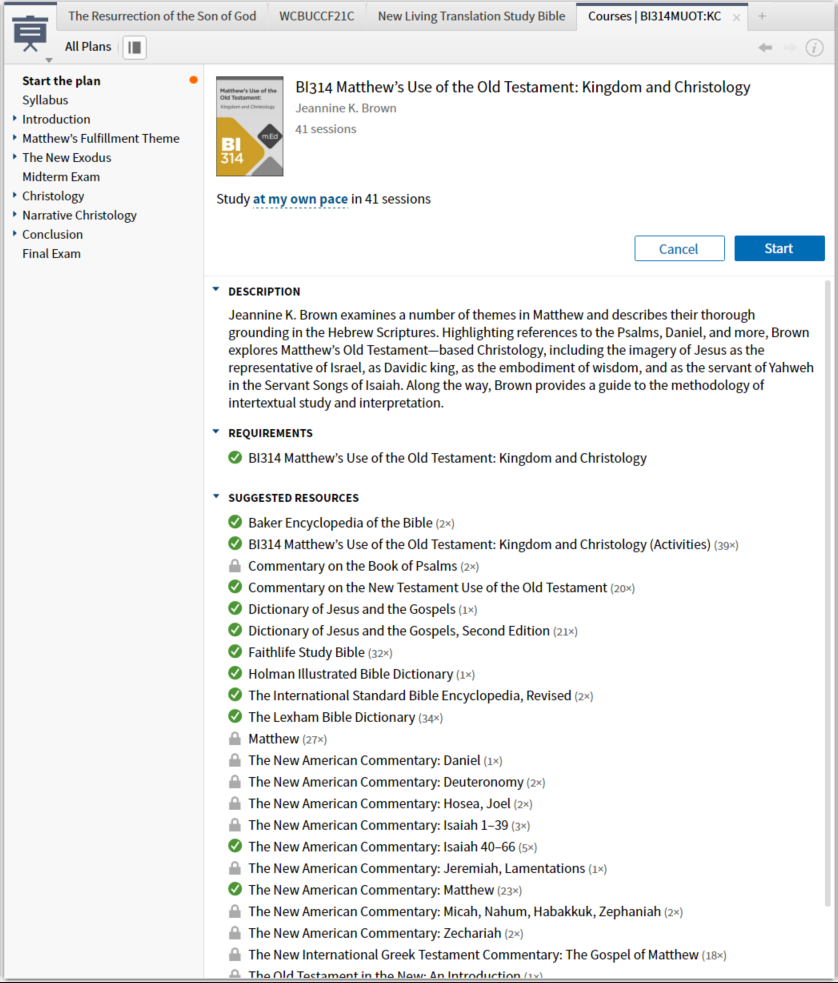Viewport: 838px width, 983px height.
Task: Expand the Conclusion section
Action: tap(14, 234)
